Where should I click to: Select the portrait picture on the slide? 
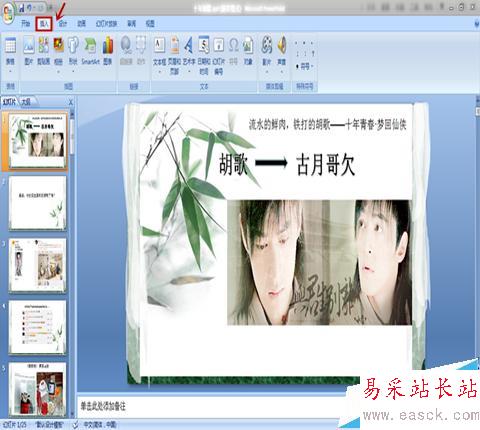(x=319, y=262)
